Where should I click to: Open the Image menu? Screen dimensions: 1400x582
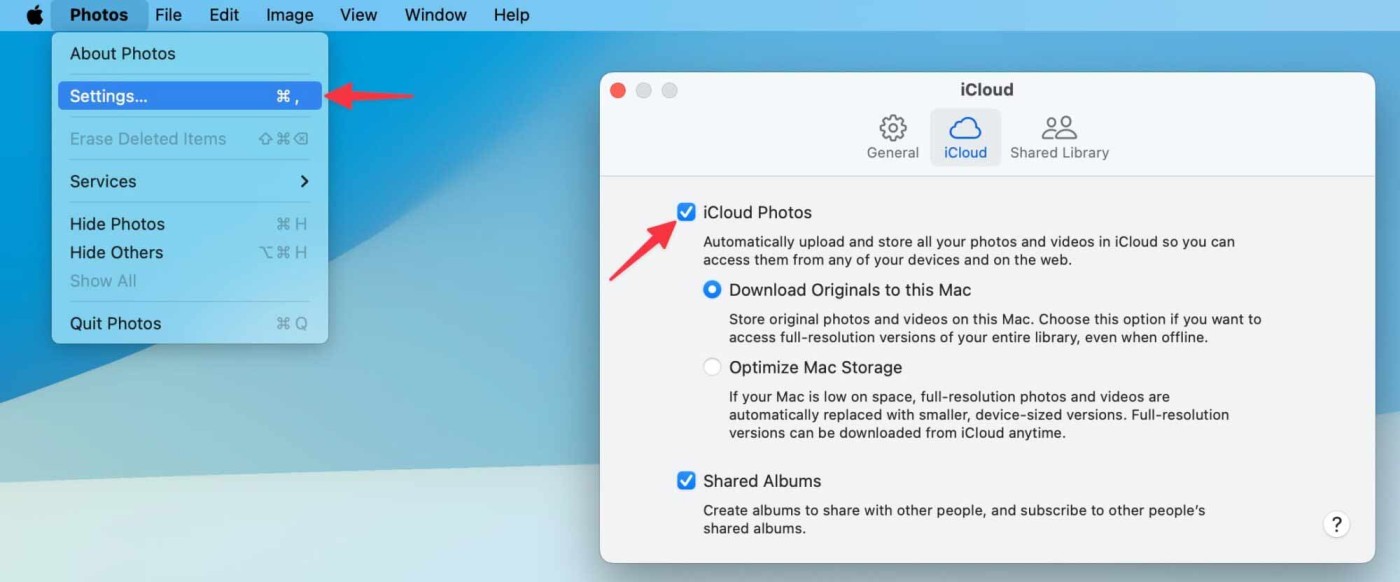click(x=290, y=15)
